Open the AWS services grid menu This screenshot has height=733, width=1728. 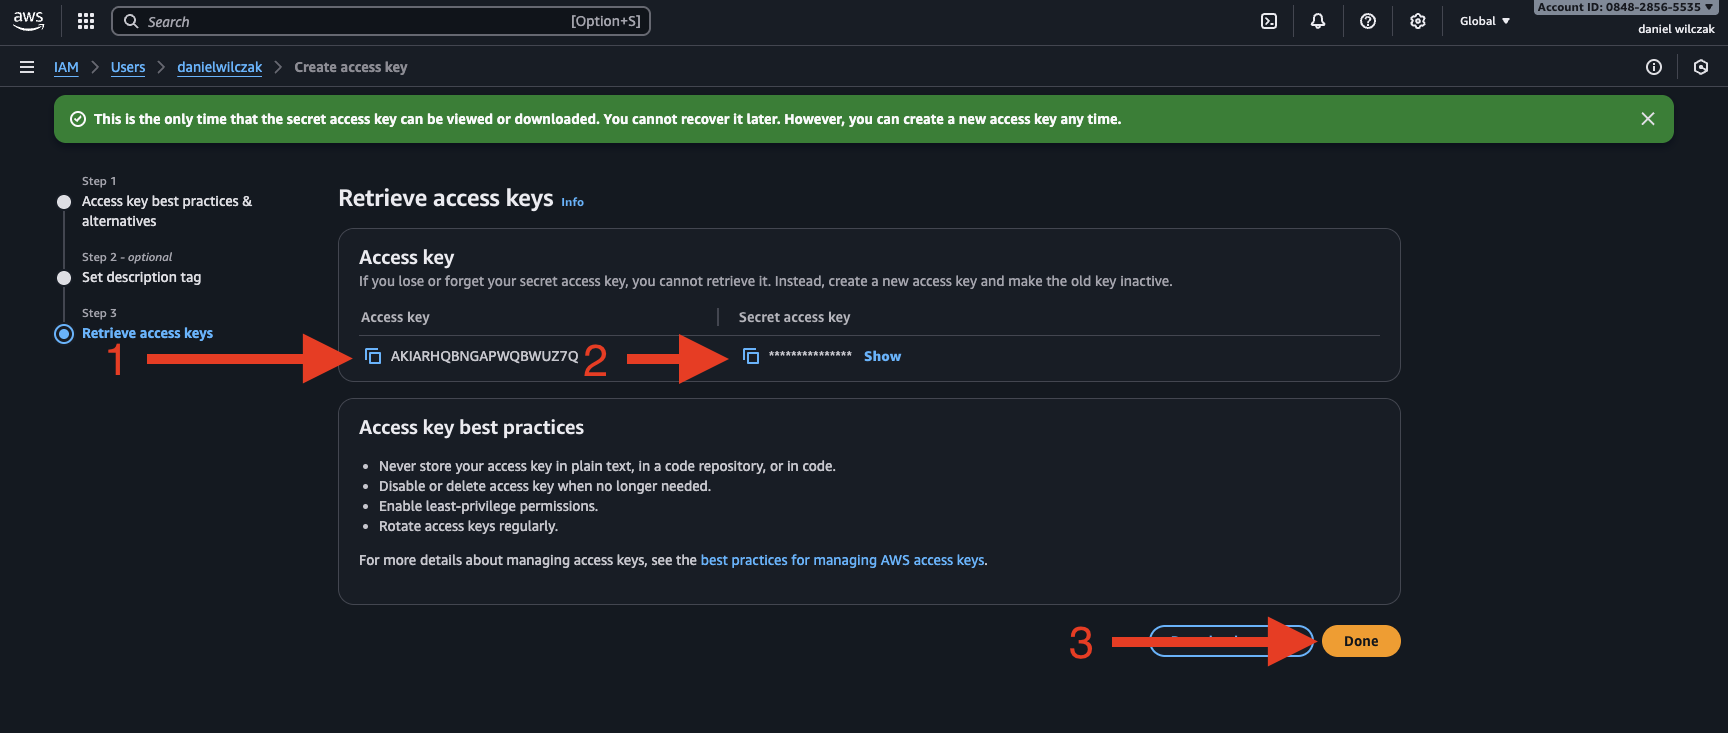coord(86,21)
